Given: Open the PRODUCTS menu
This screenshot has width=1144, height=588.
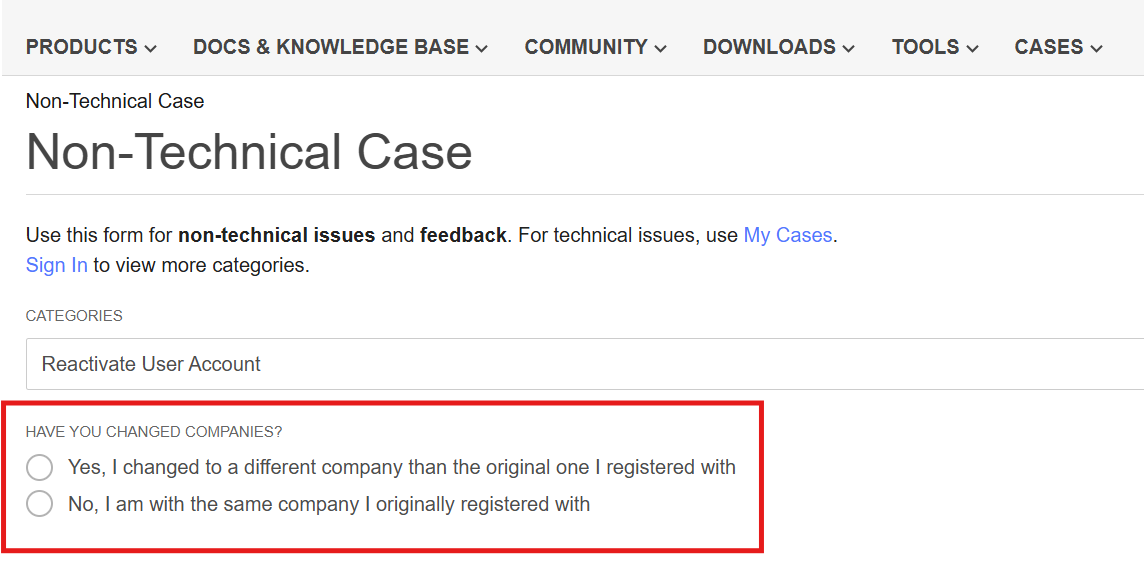Looking at the screenshot, I should pos(82,46).
